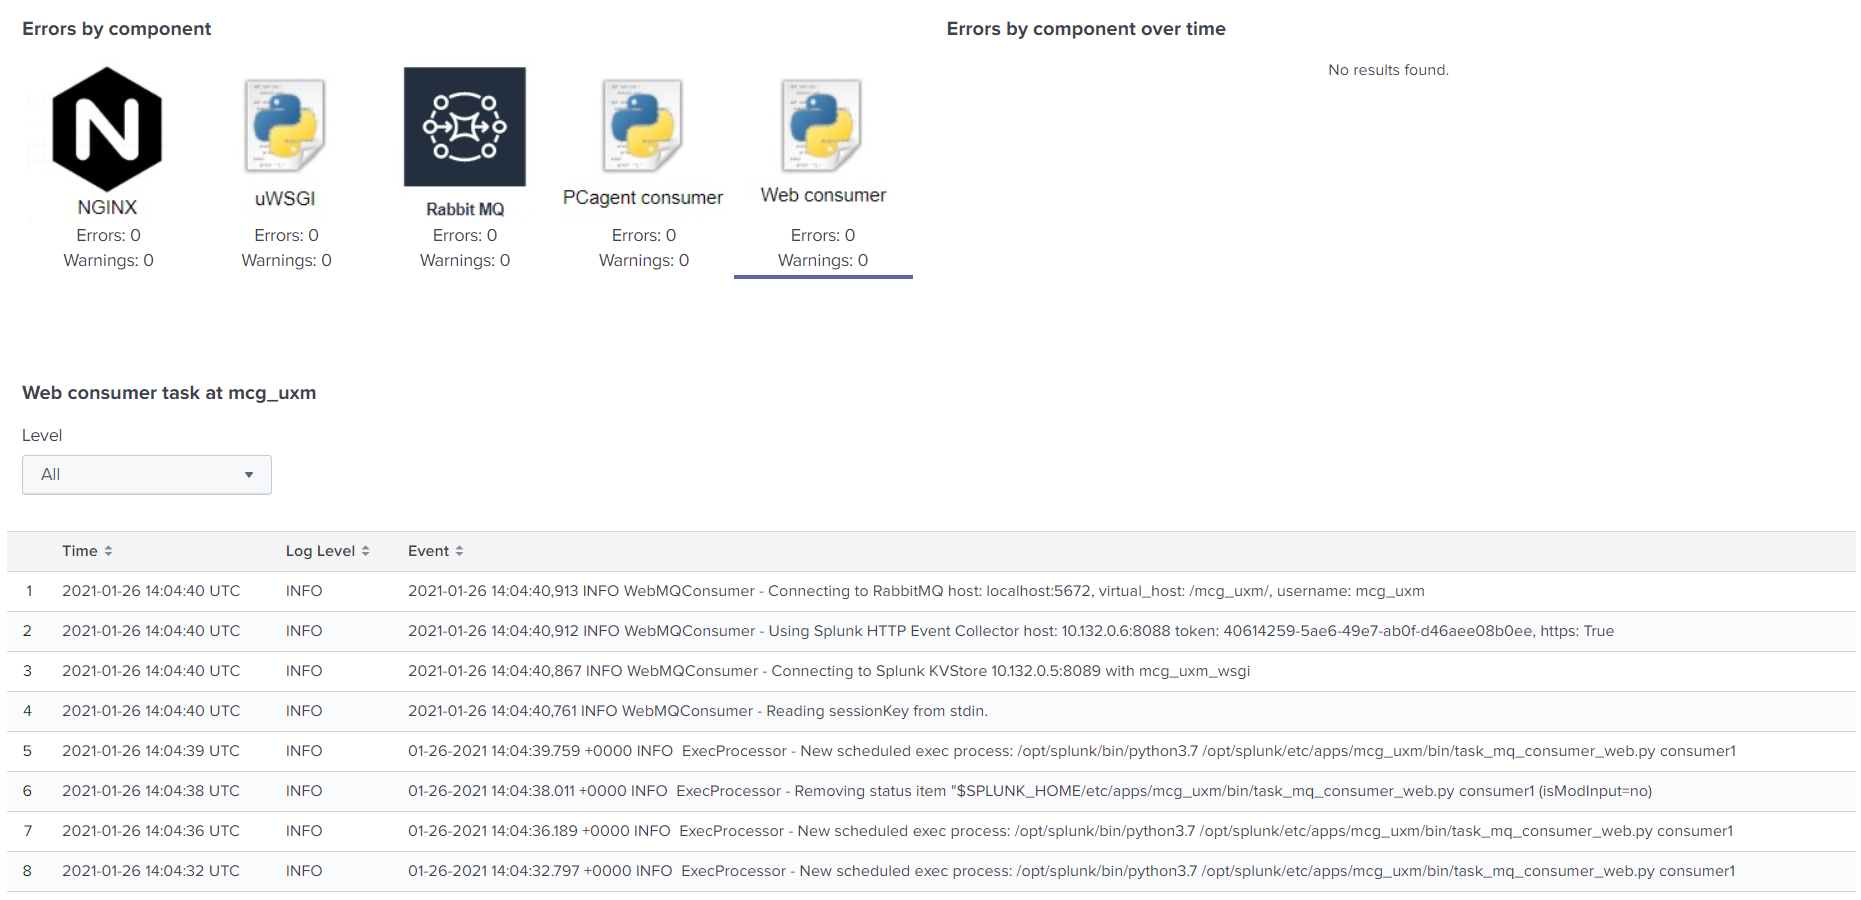Image resolution: width=1861 pixels, height=900 pixels.
Task: Sort table by Time column arrows
Action: click(108, 551)
